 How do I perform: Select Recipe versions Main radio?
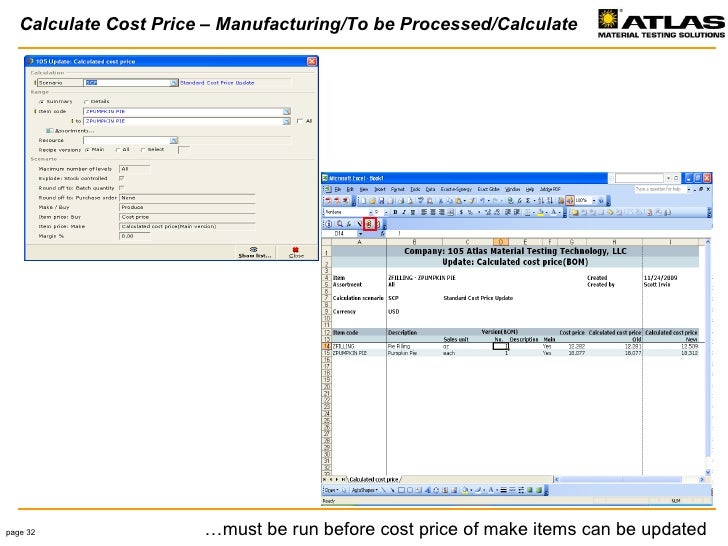(x=87, y=150)
